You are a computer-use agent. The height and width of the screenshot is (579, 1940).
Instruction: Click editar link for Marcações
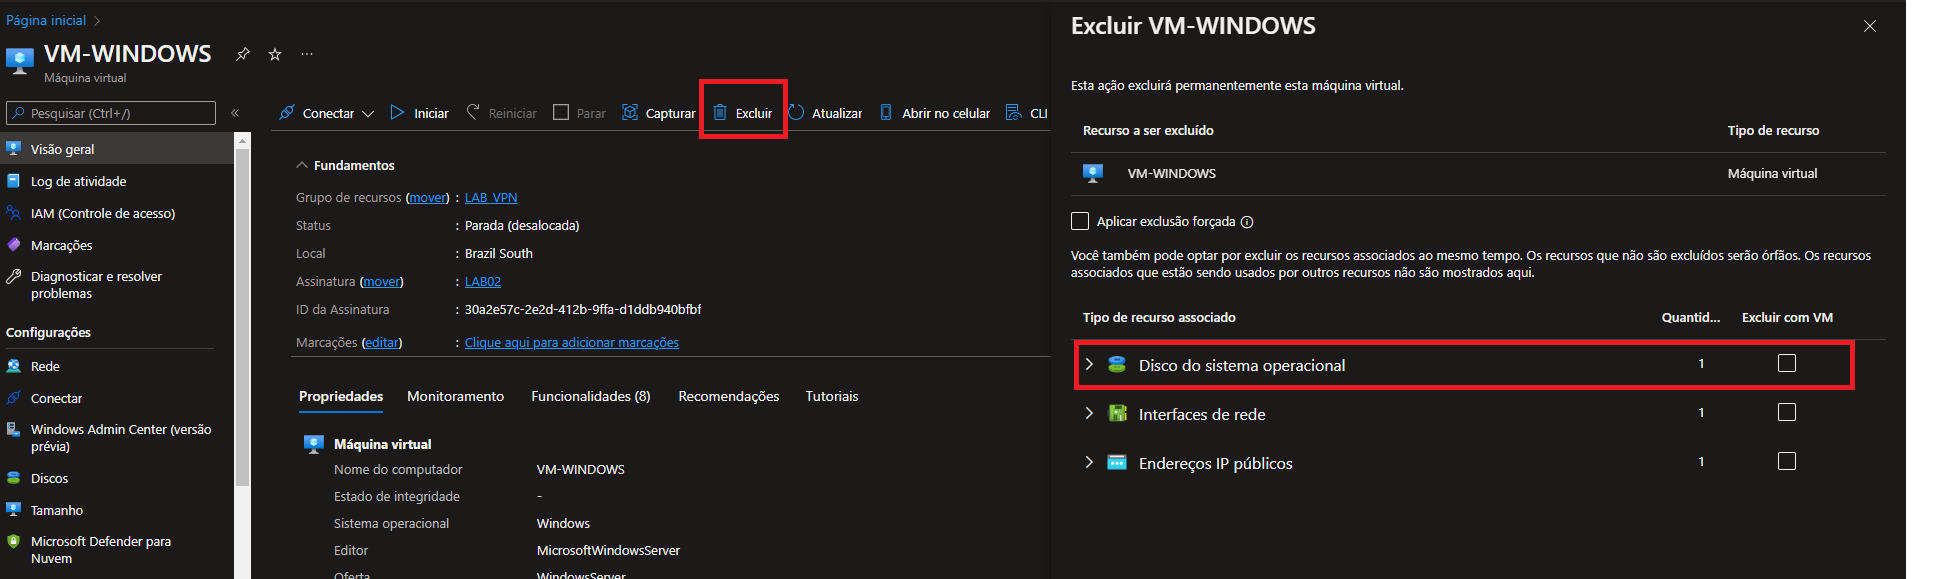[x=382, y=343]
